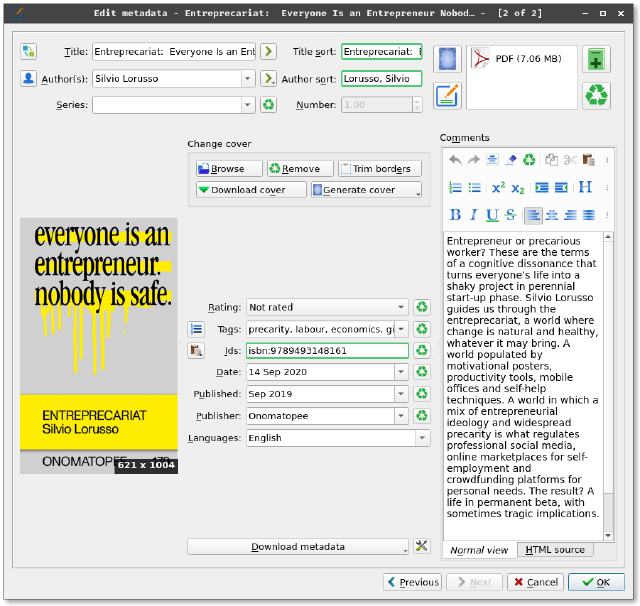This screenshot has width=640, height=606.
Task: Open the Published date dropdown
Action: coord(401,394)
